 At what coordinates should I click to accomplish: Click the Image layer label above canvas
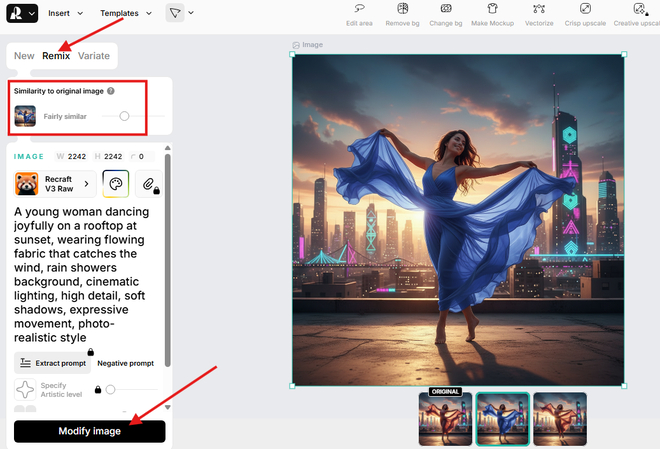tap(308, 45)
